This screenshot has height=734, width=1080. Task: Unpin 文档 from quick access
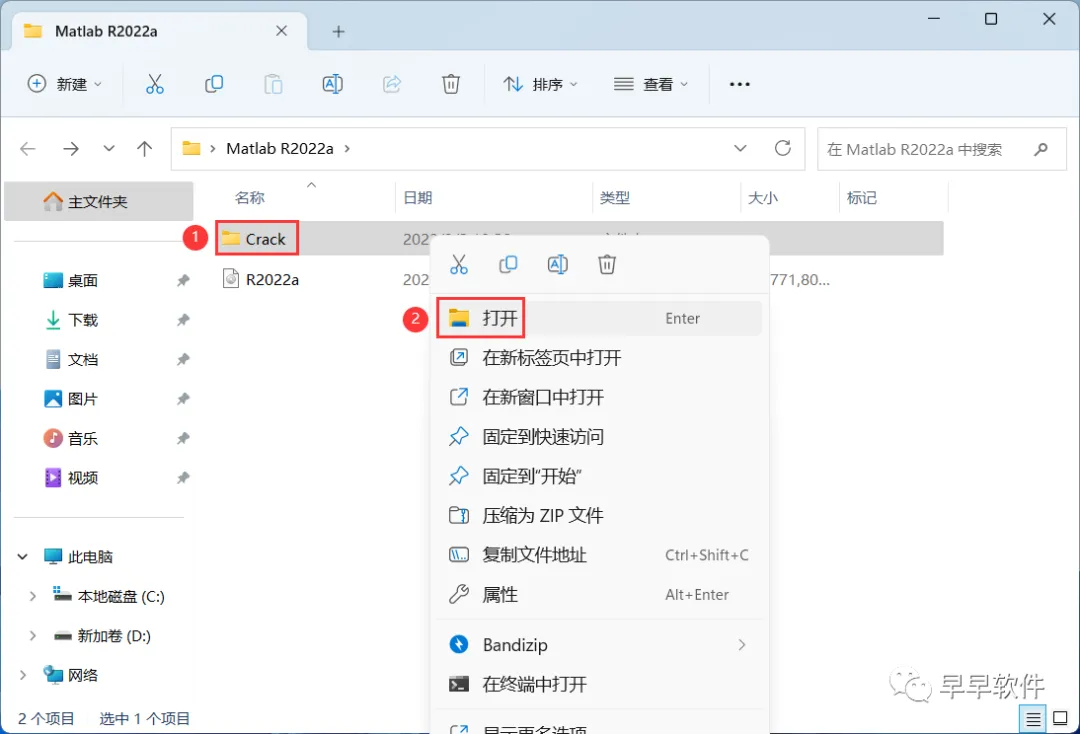pos(183,359)
